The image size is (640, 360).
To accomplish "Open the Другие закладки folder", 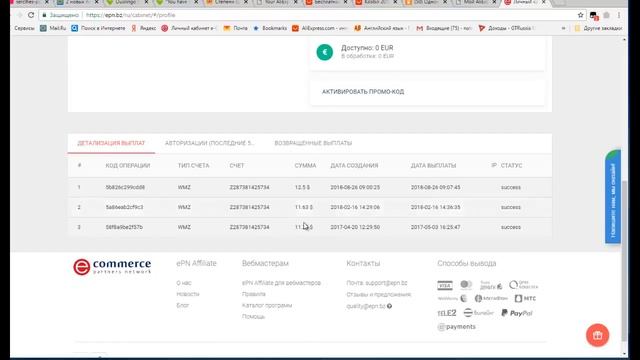I will coord(598,28).
